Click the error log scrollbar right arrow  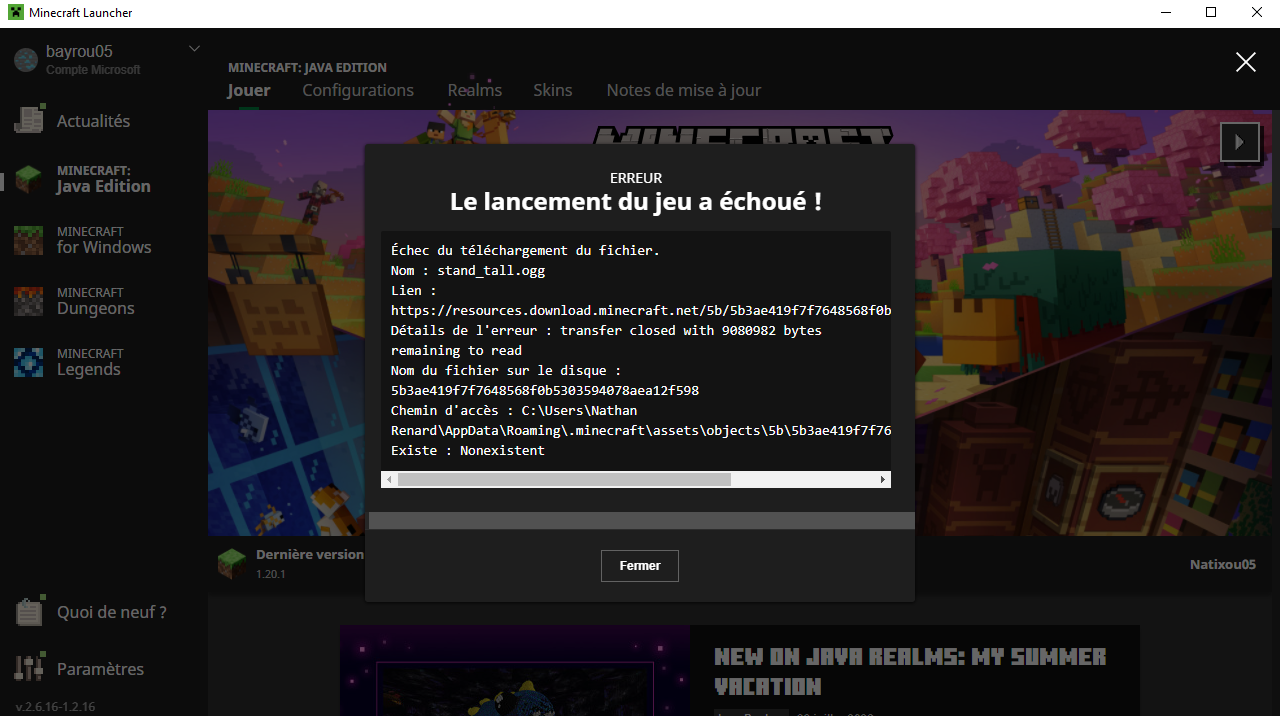click(x=883, y=480)
